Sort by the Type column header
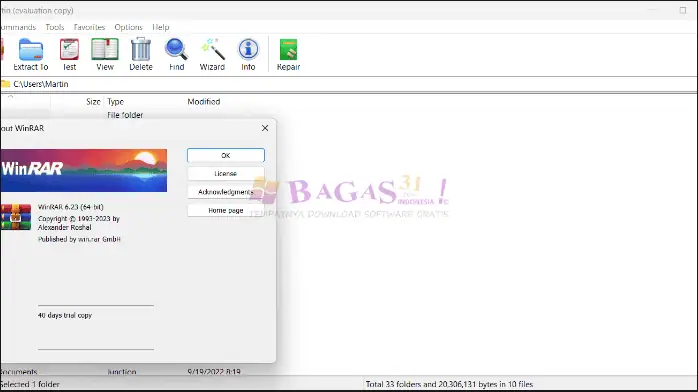698x392 pixels. click(x=115, y=101)
